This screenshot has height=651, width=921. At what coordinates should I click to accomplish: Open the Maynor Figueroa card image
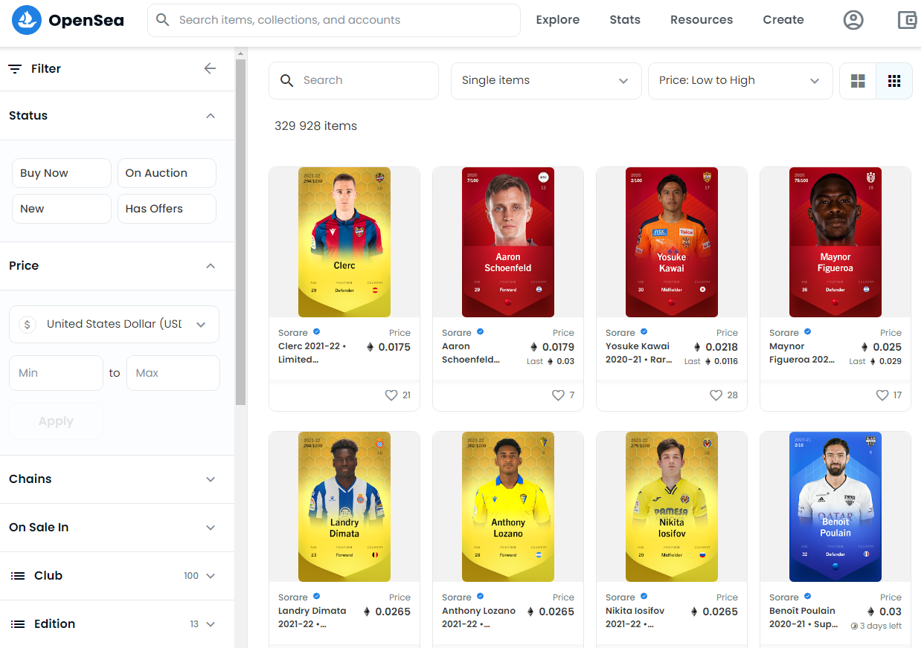835,242
